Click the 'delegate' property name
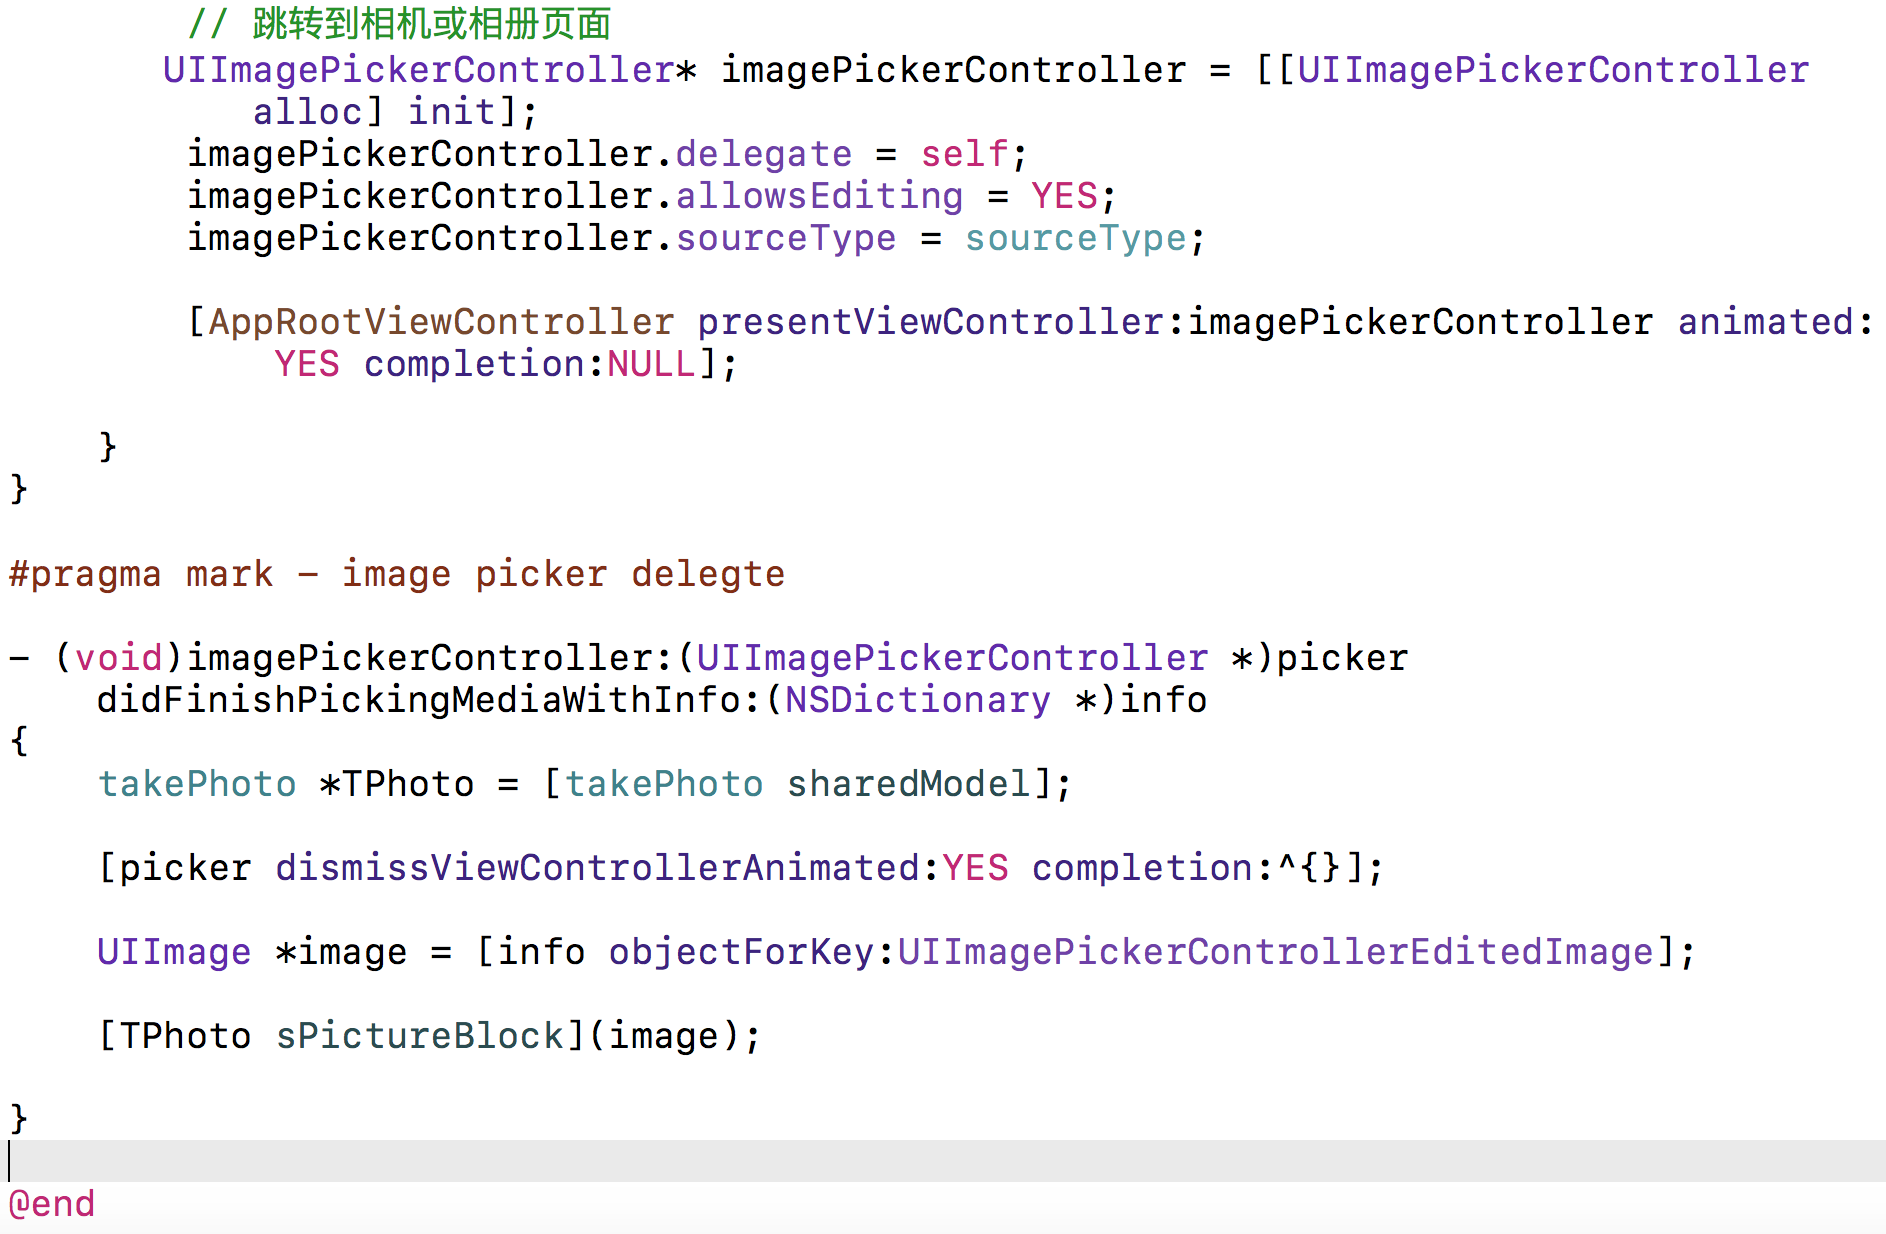 [x=764, y=154]
